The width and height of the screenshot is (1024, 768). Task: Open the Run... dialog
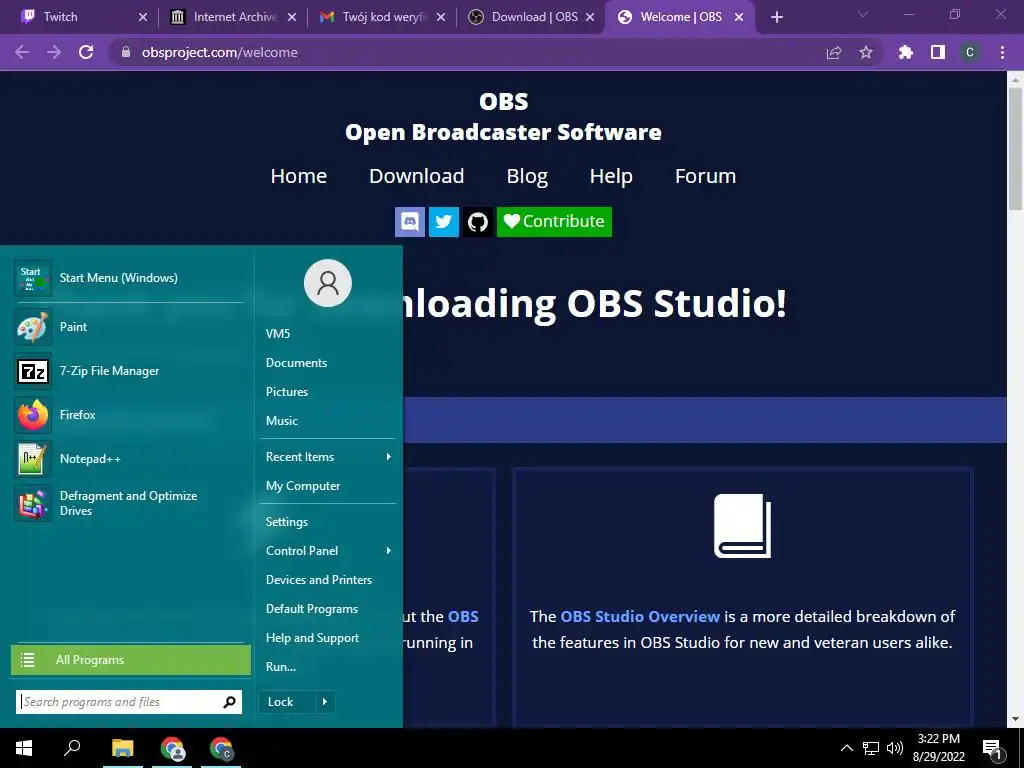pyautogui.click(x=281, y=667)
